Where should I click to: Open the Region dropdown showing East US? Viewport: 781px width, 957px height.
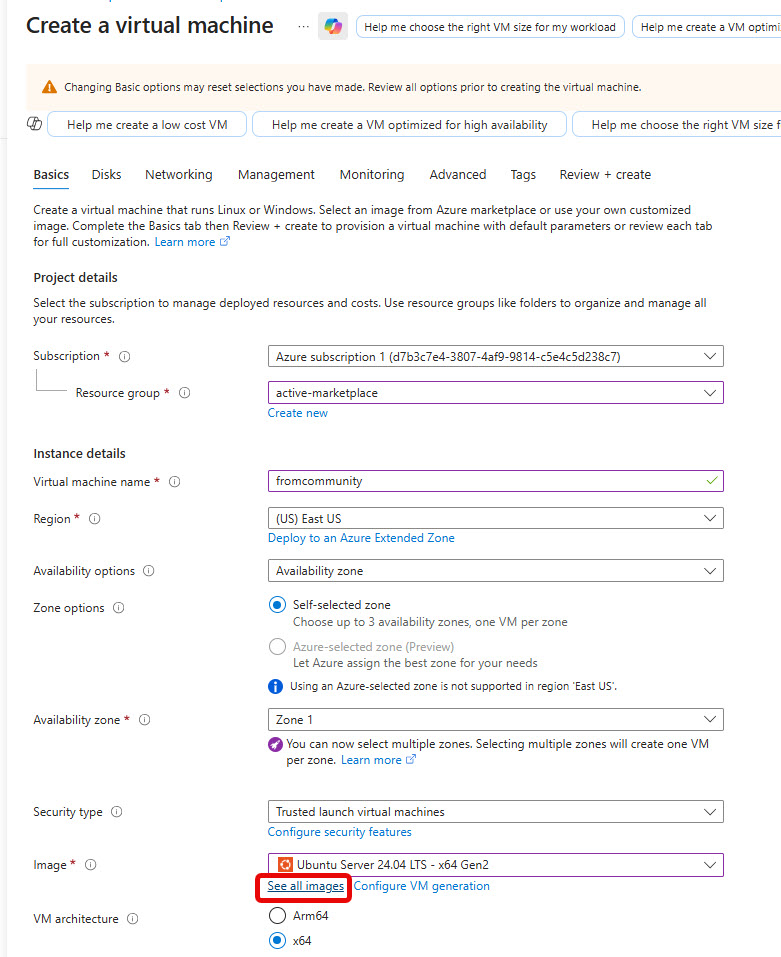coord(495,519)
